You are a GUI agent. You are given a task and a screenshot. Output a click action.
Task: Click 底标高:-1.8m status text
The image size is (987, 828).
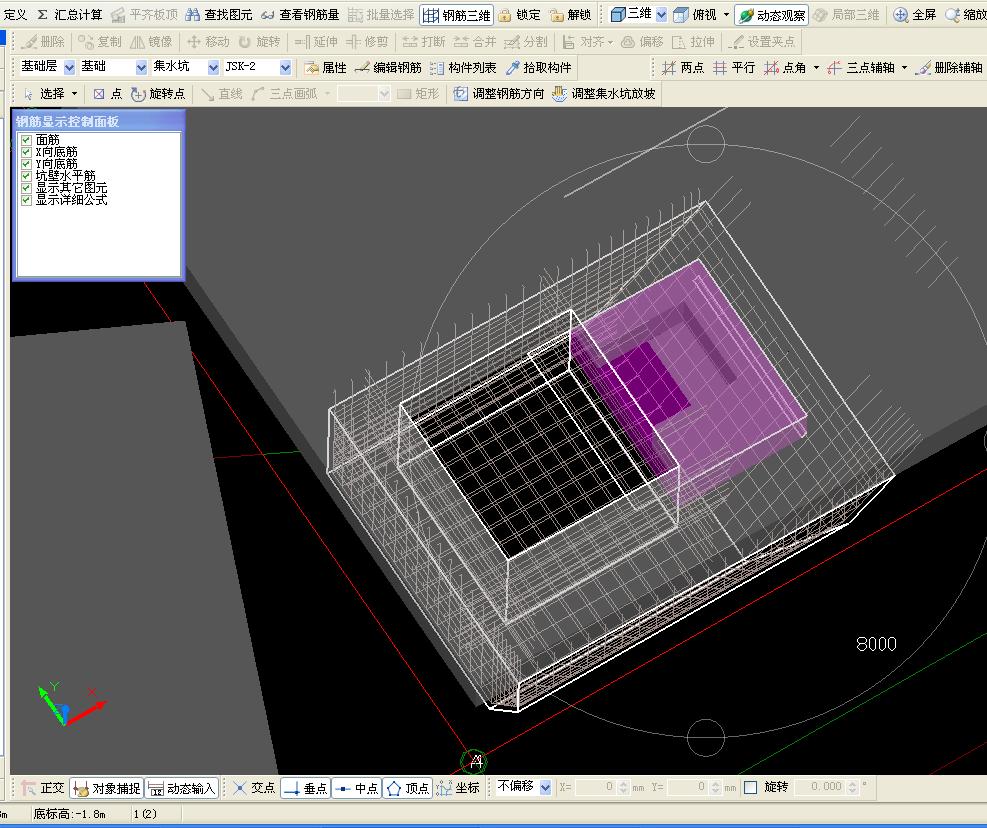tap(69, 814)
